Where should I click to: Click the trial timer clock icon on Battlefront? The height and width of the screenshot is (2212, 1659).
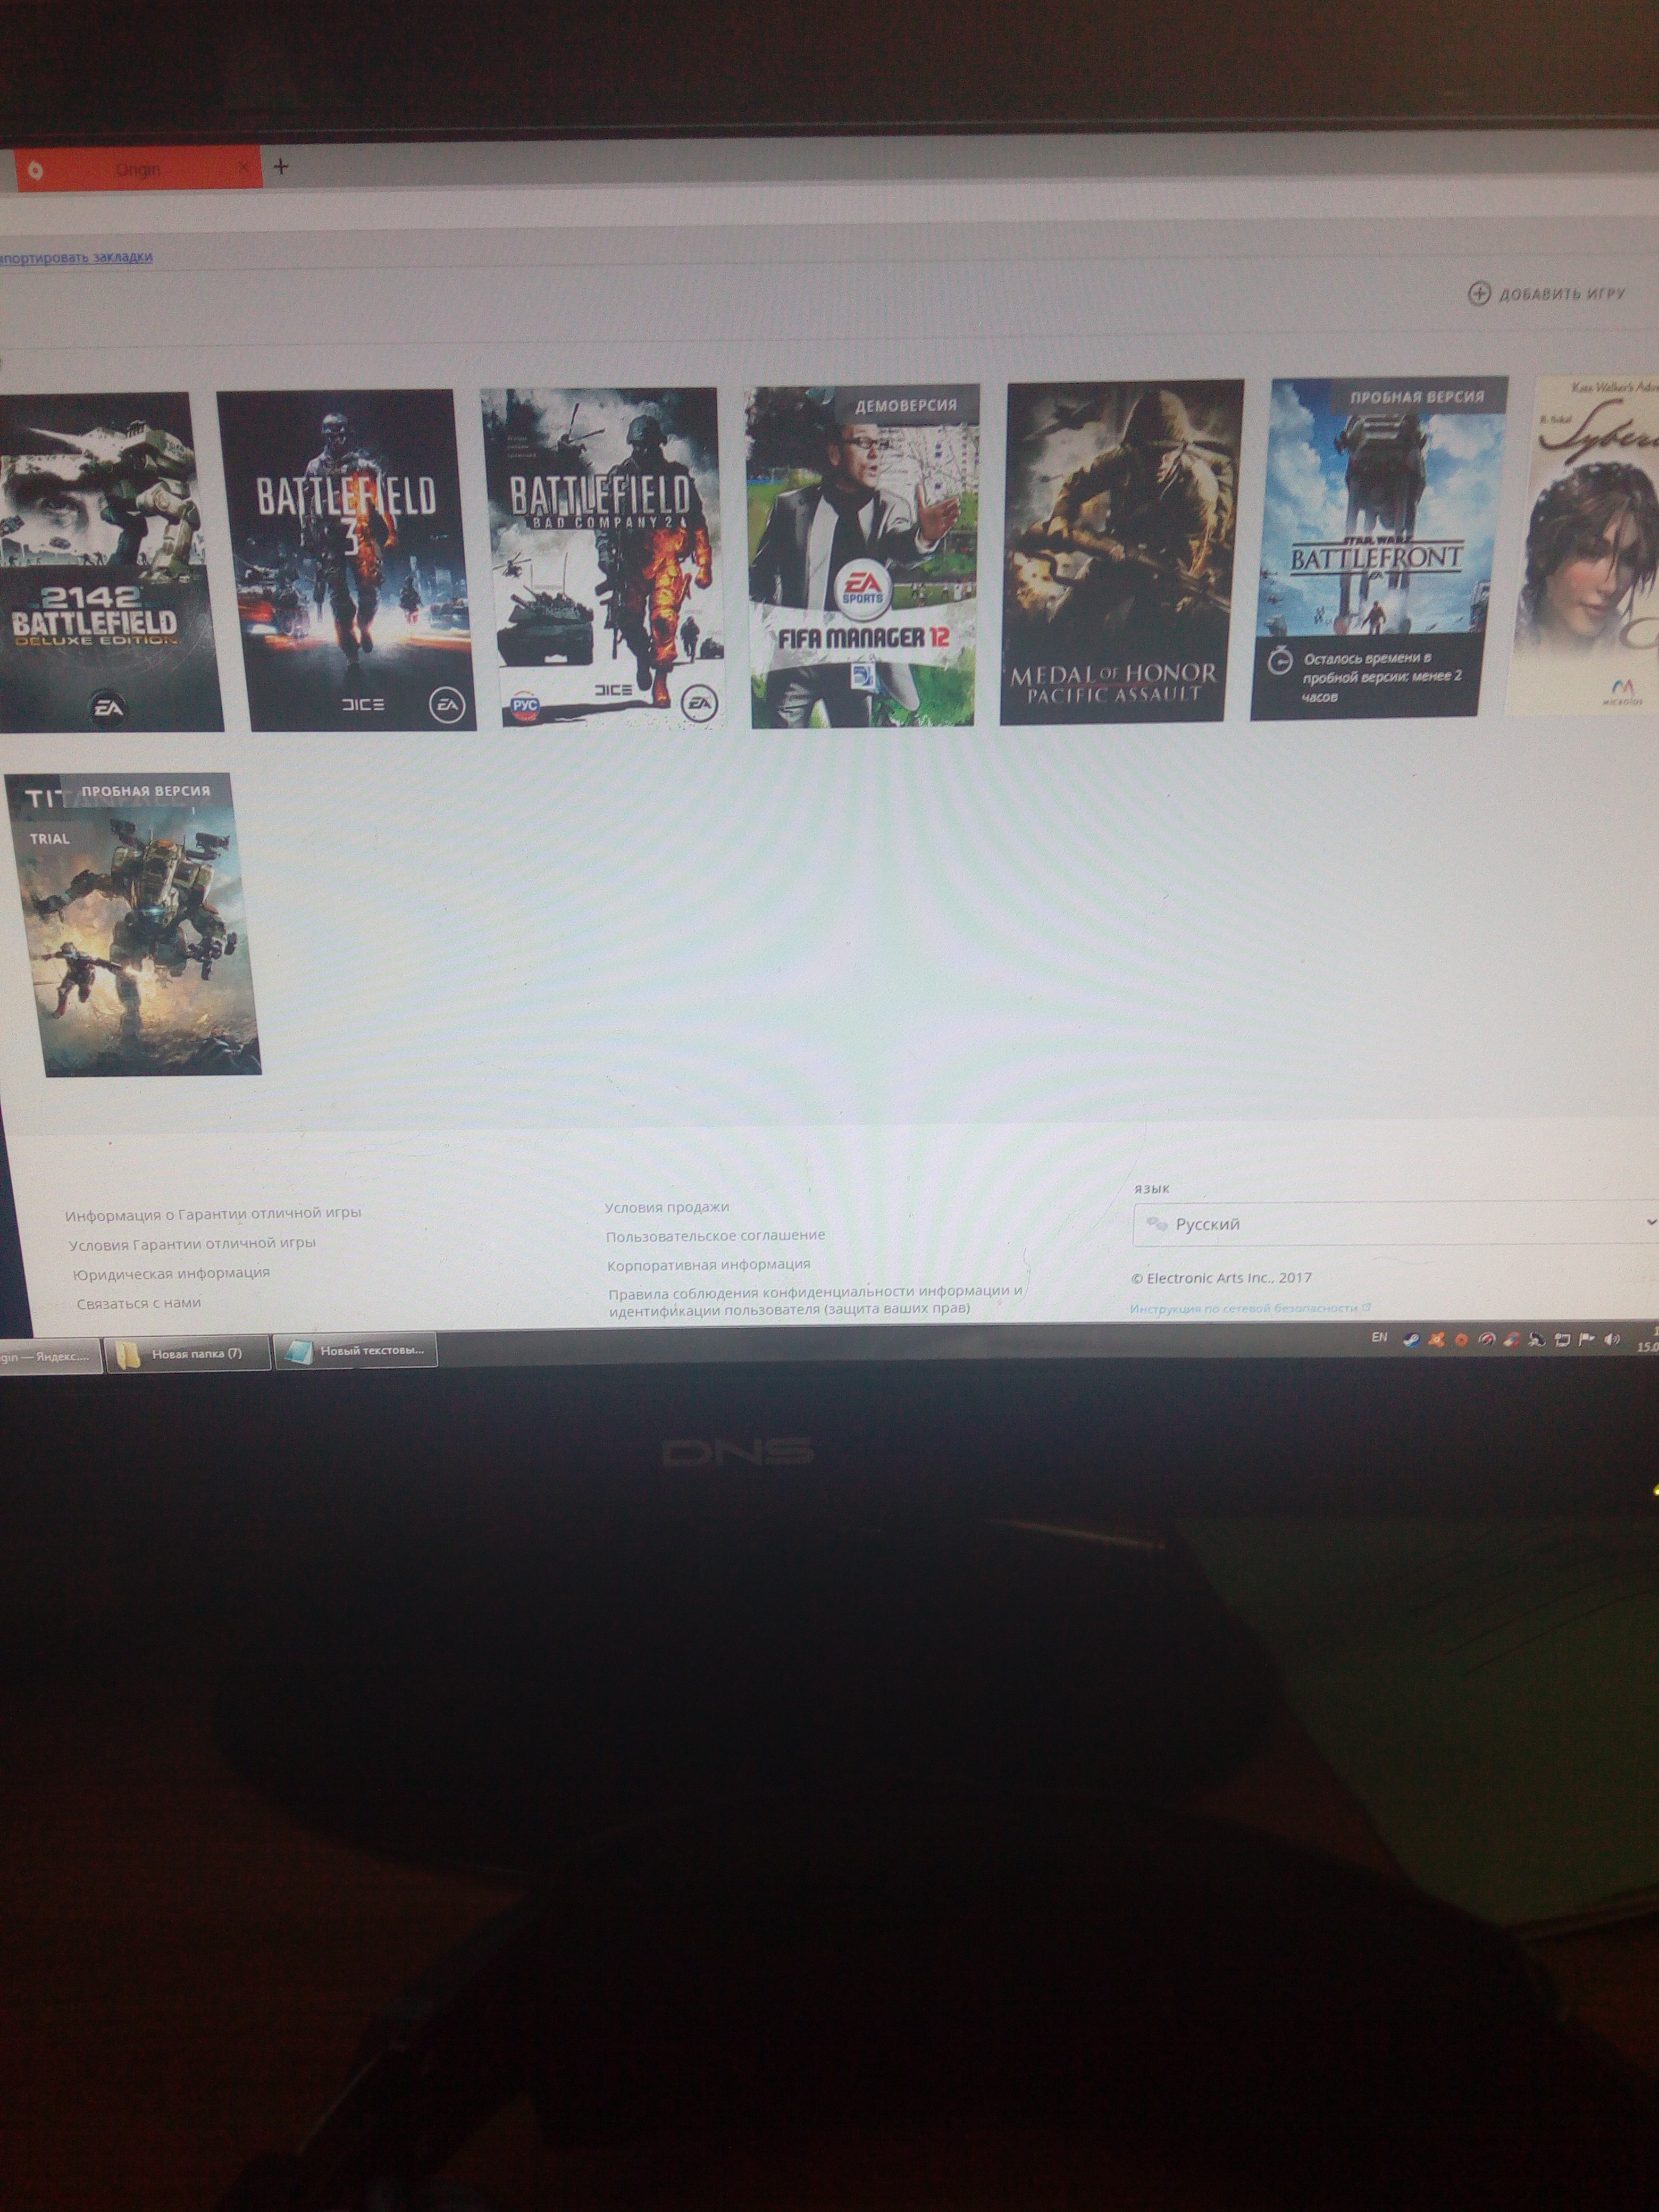pyautogui.click(x=1279, y=662)
